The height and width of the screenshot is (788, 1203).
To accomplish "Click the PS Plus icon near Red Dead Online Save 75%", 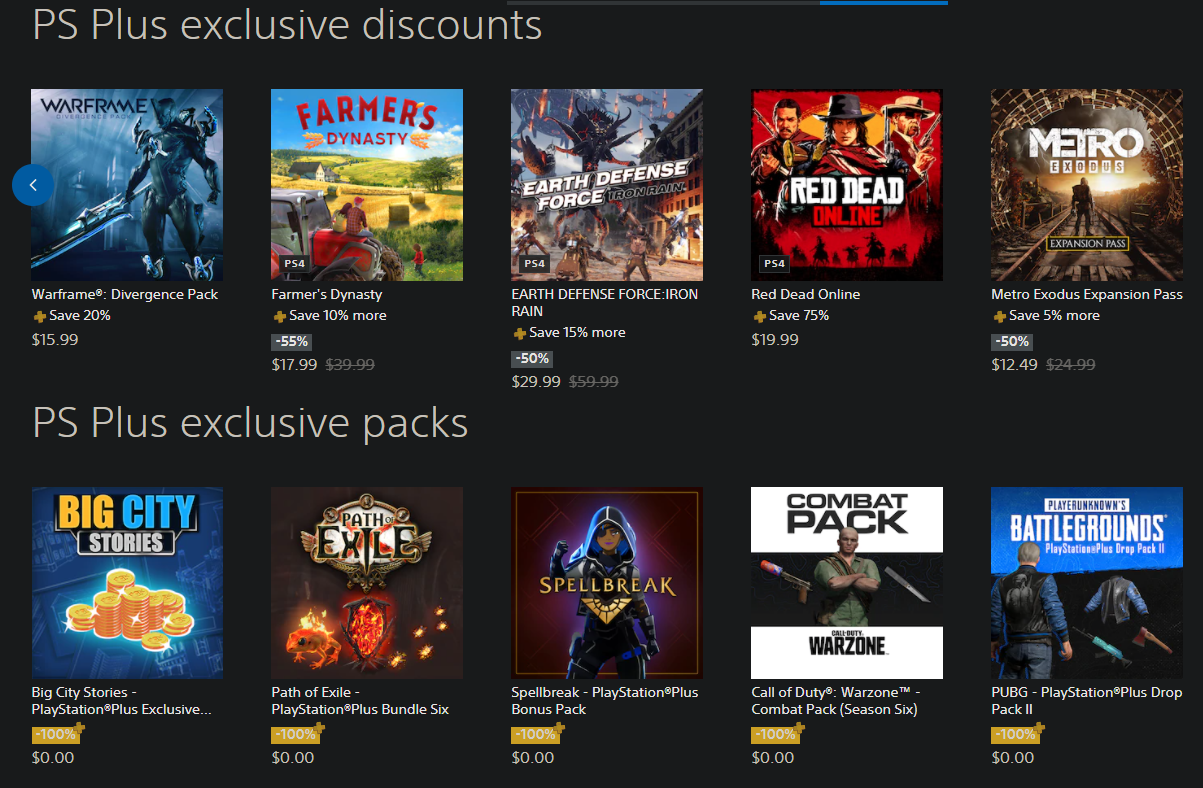I will (758, 315).
